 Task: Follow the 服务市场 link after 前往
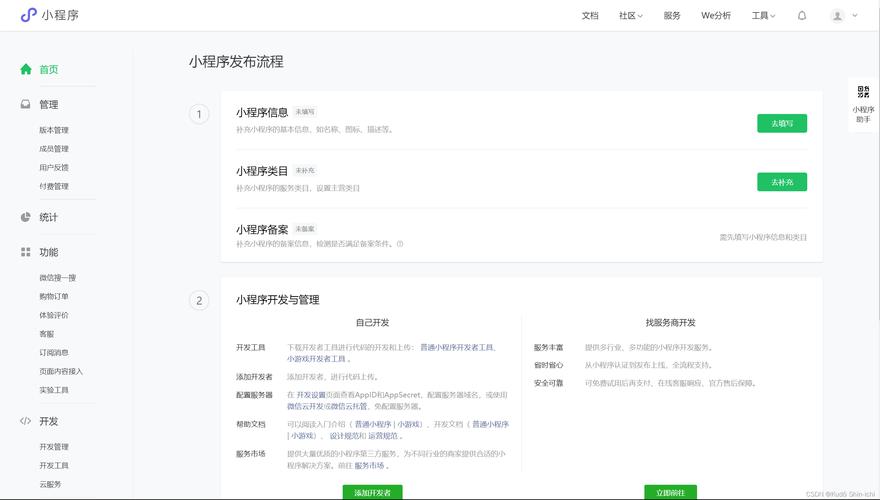pos(369,465)
